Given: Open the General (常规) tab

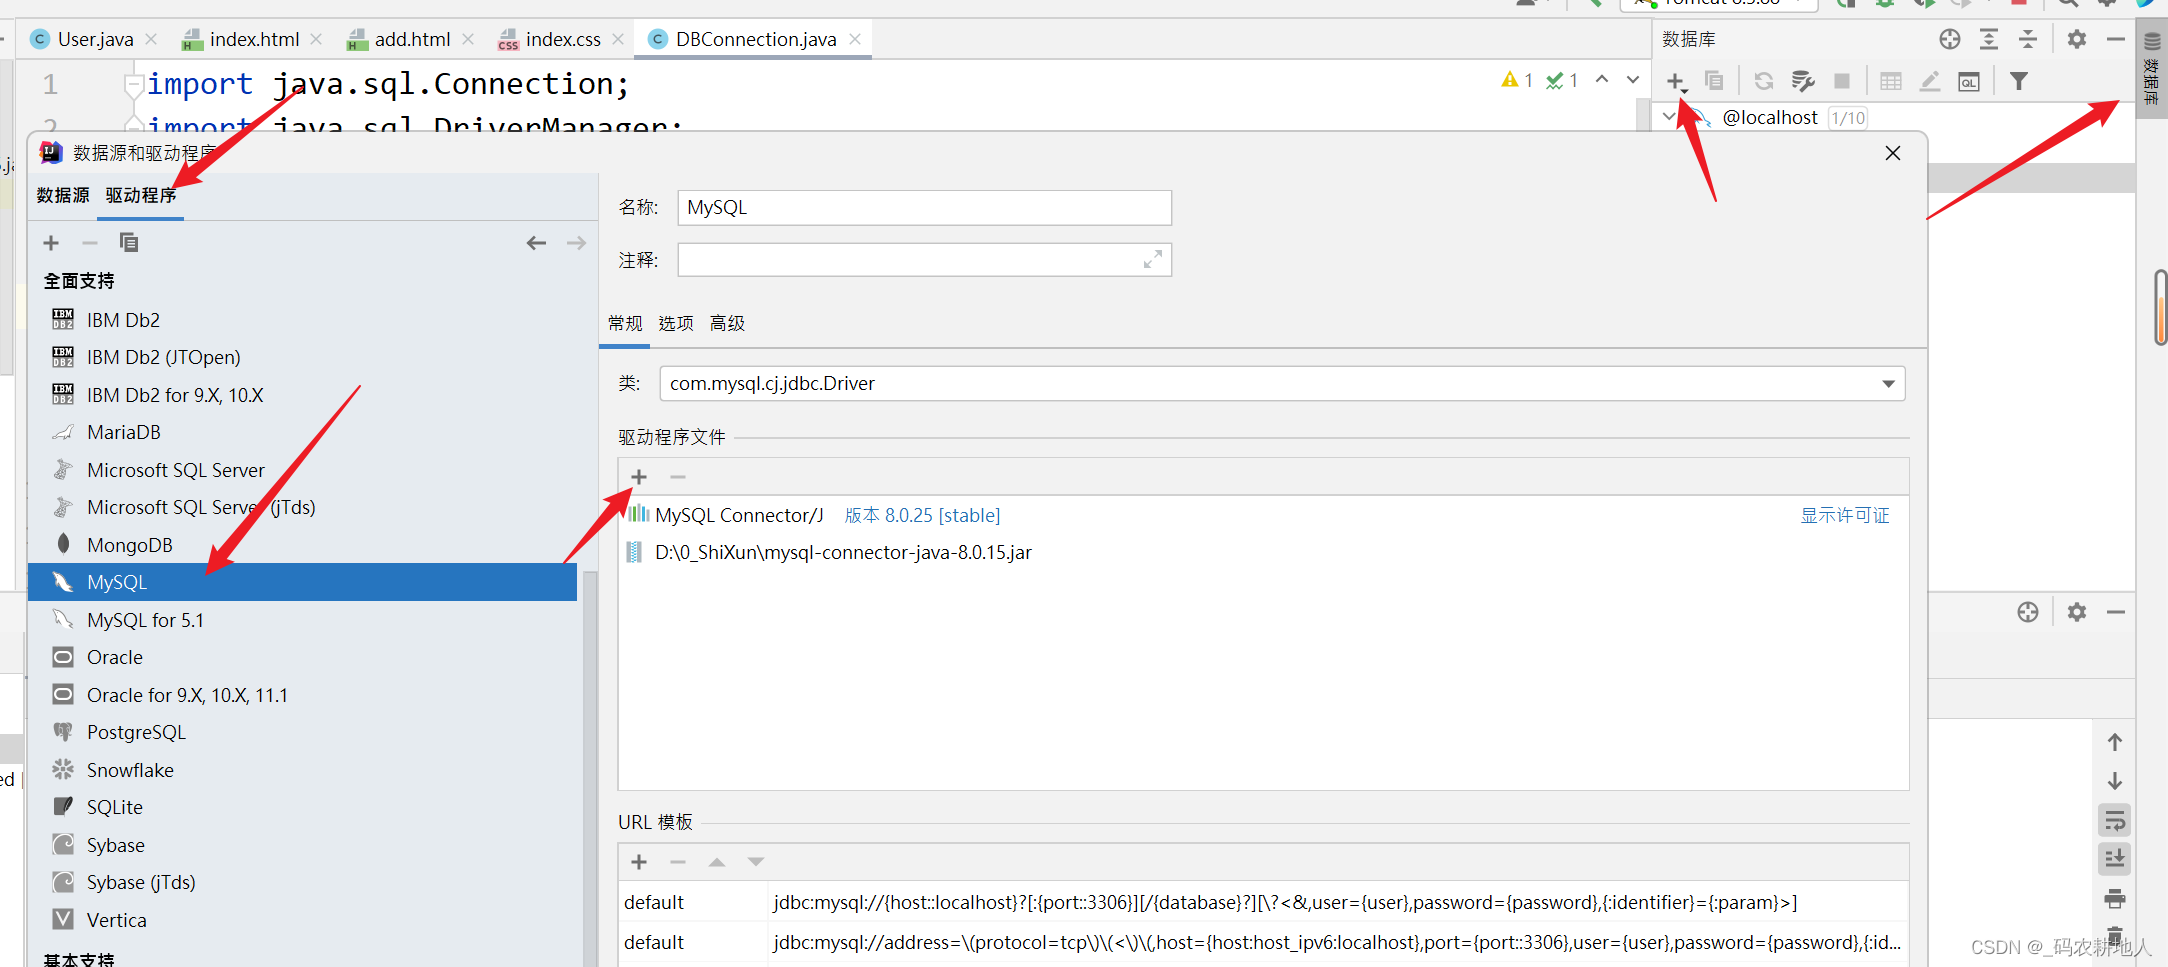Looking at the screenshot, I should coord(625,323).
